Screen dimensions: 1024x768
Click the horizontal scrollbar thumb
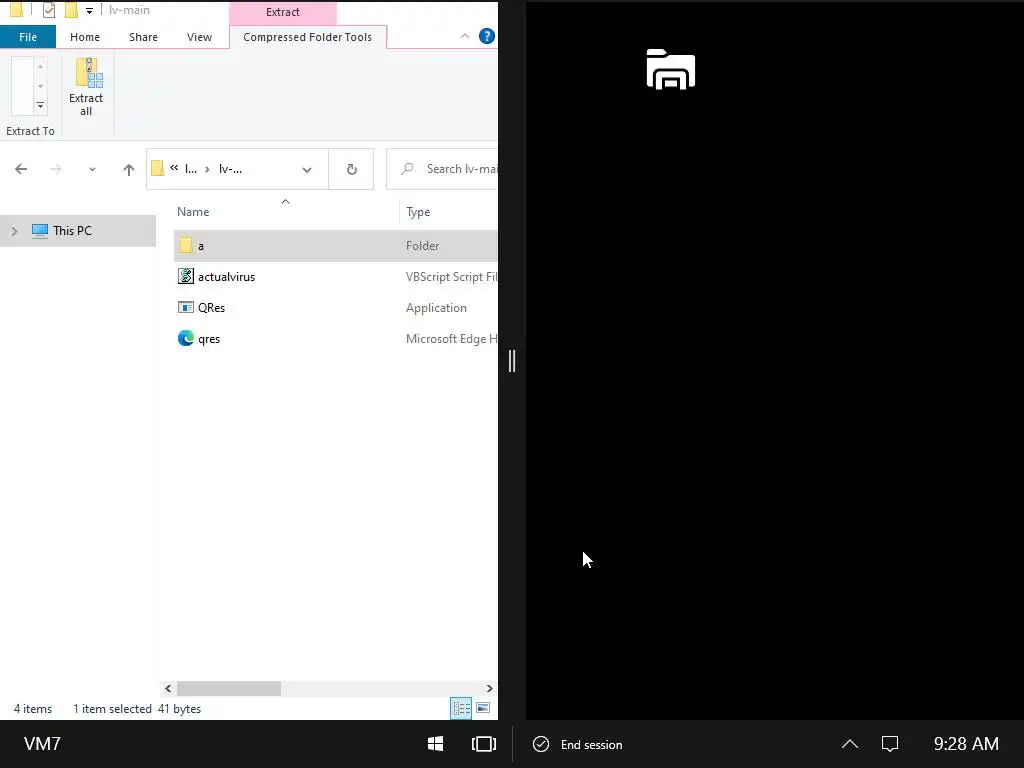click(229, 688)
